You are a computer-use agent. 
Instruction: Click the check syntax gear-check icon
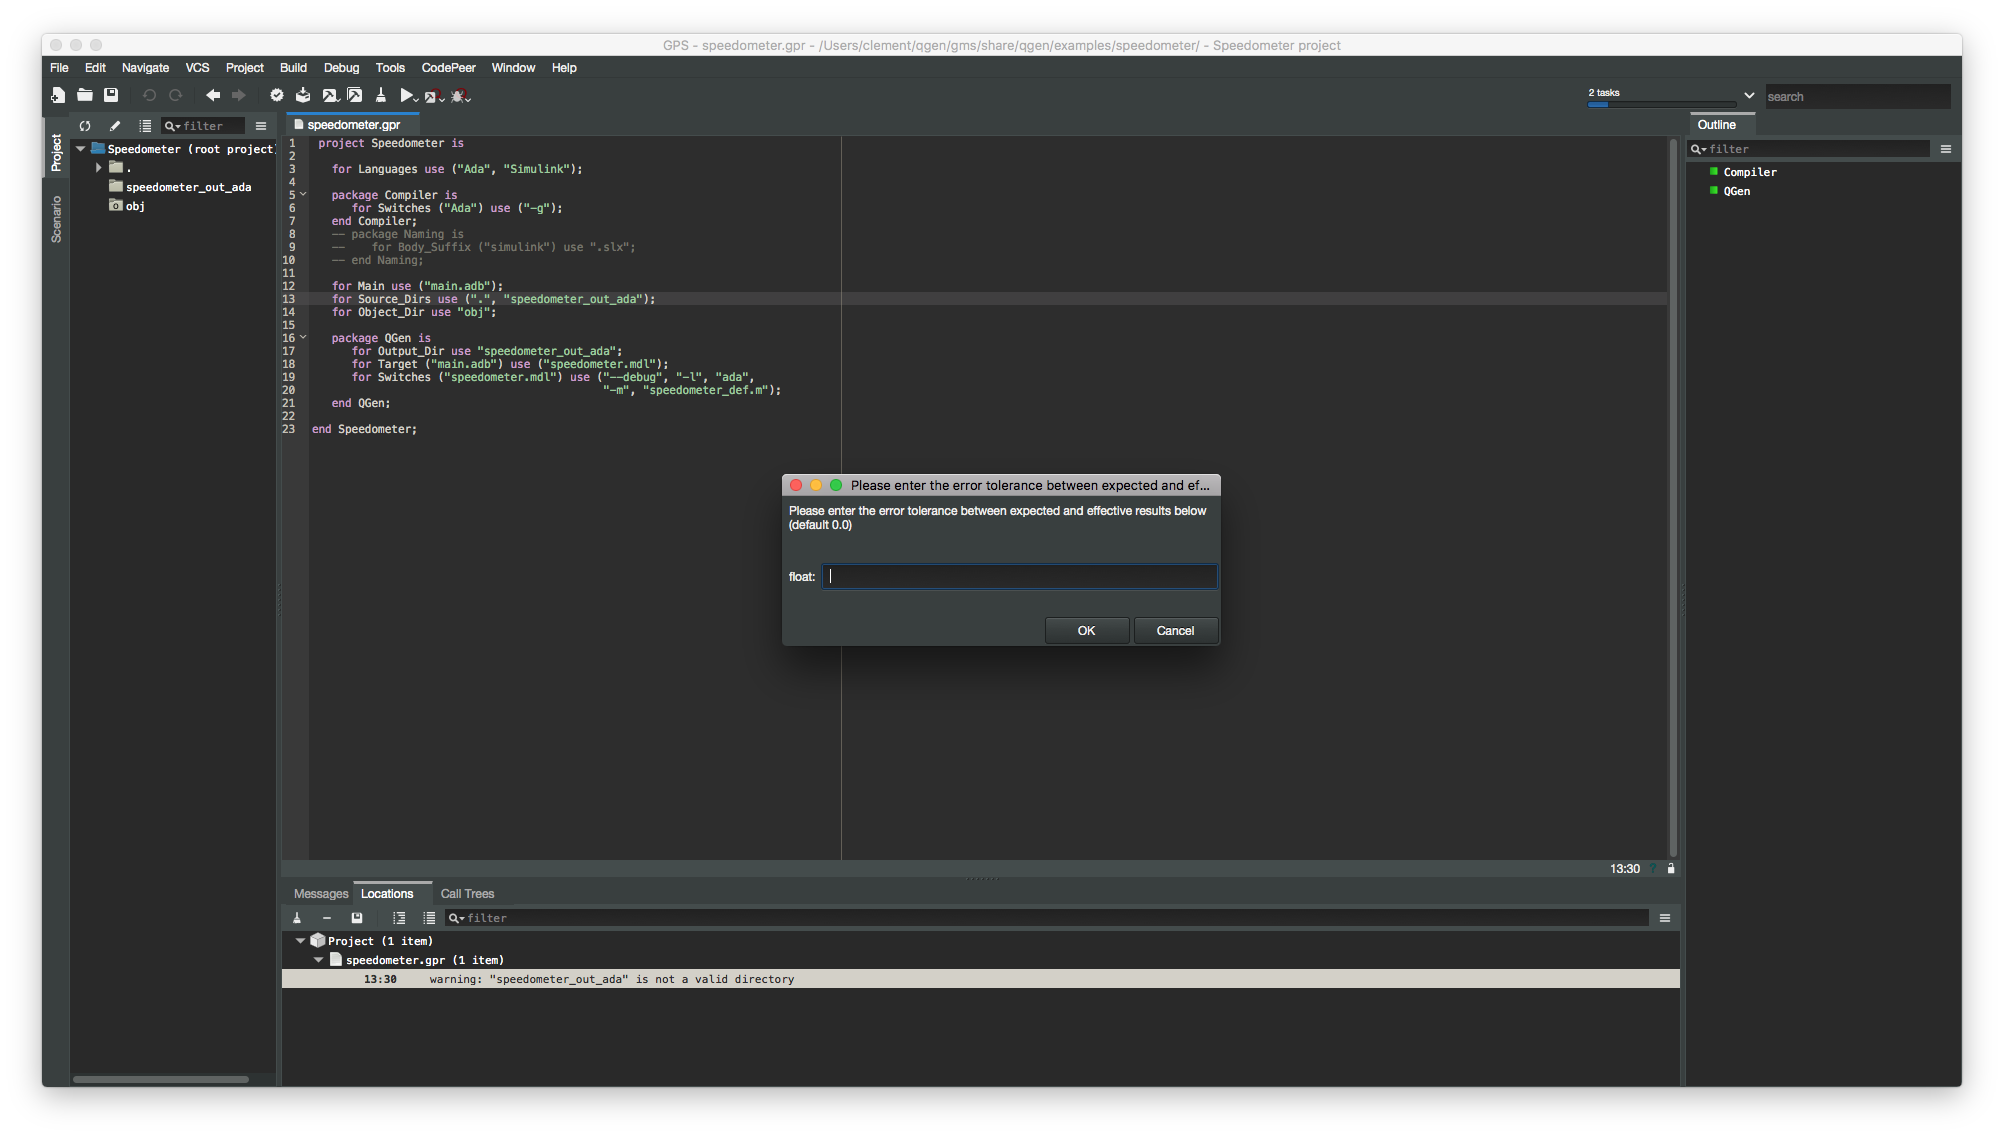click(277, 95)
